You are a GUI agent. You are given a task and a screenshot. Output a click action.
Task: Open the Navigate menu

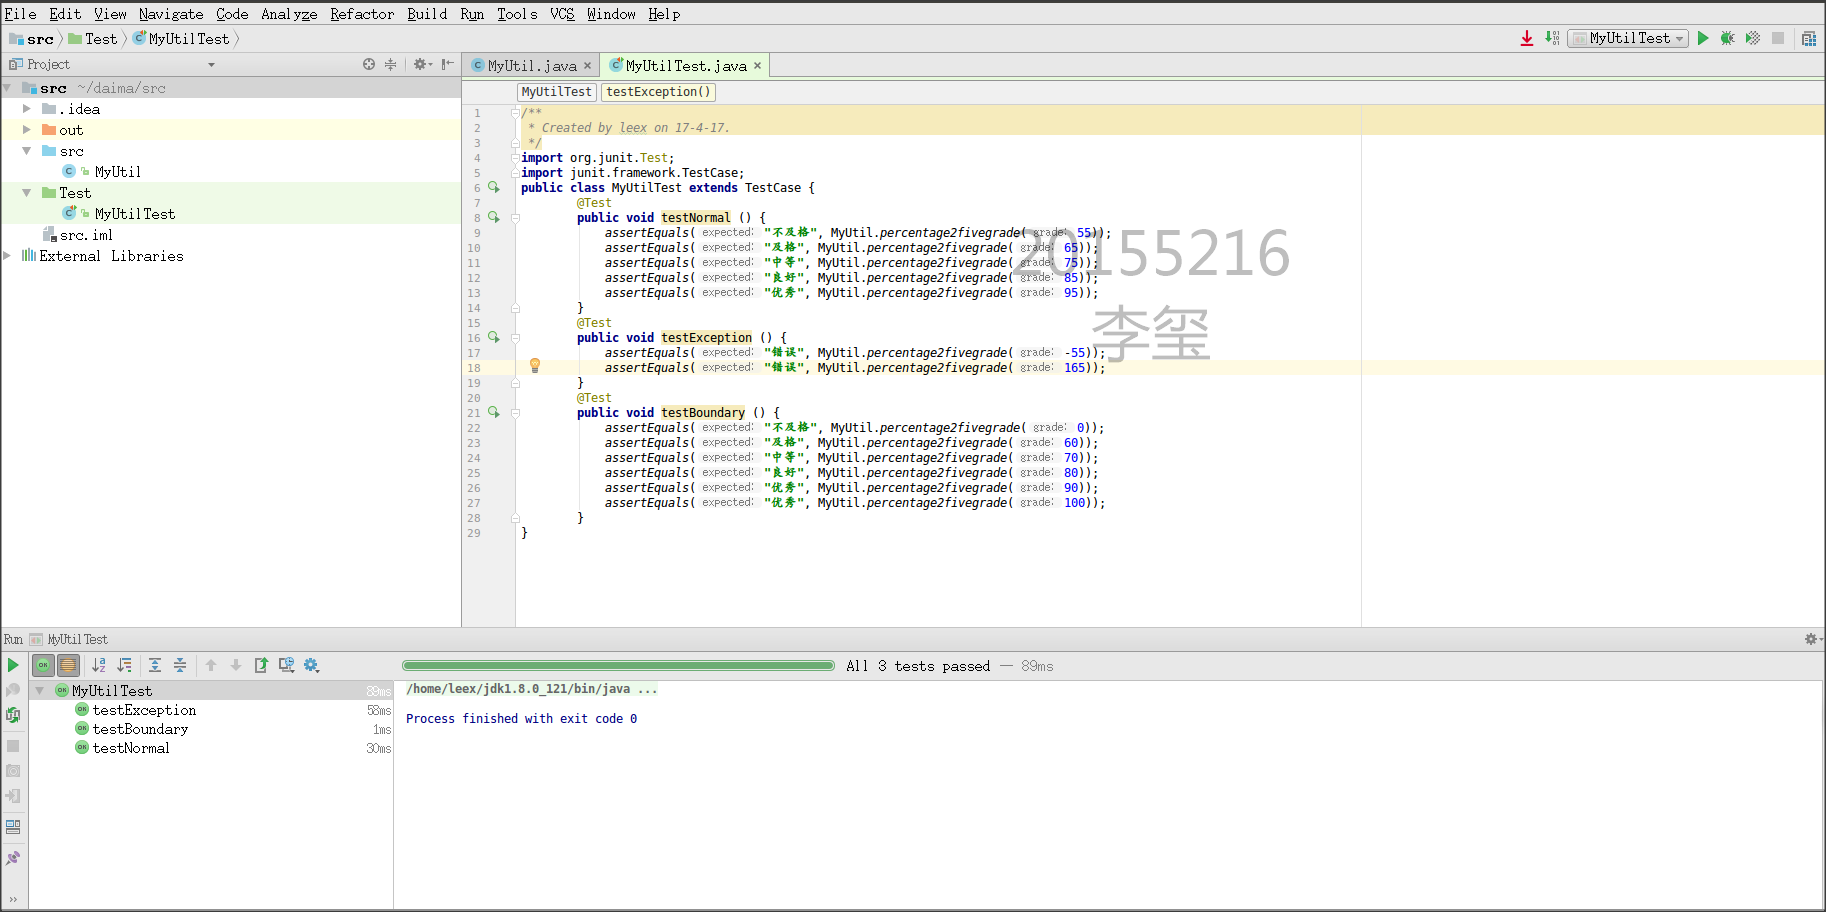pos(171,14)
